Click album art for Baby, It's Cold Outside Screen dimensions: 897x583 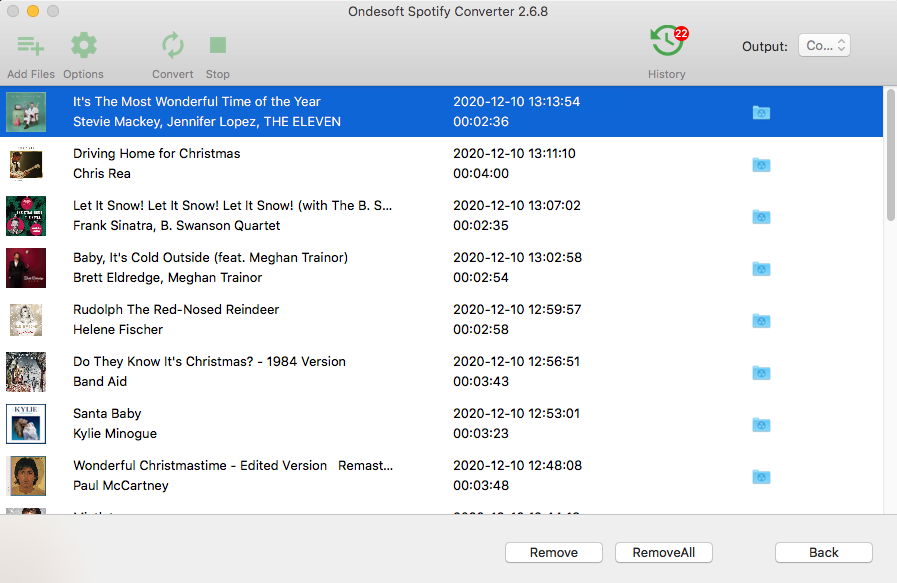(26, 268)
